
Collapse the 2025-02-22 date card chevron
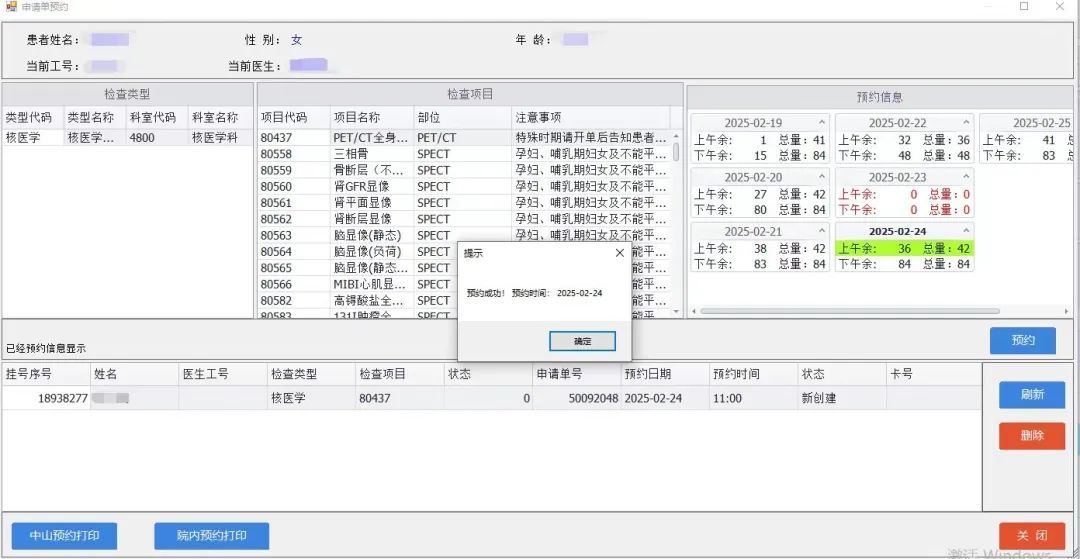click(x=965, y=123)
